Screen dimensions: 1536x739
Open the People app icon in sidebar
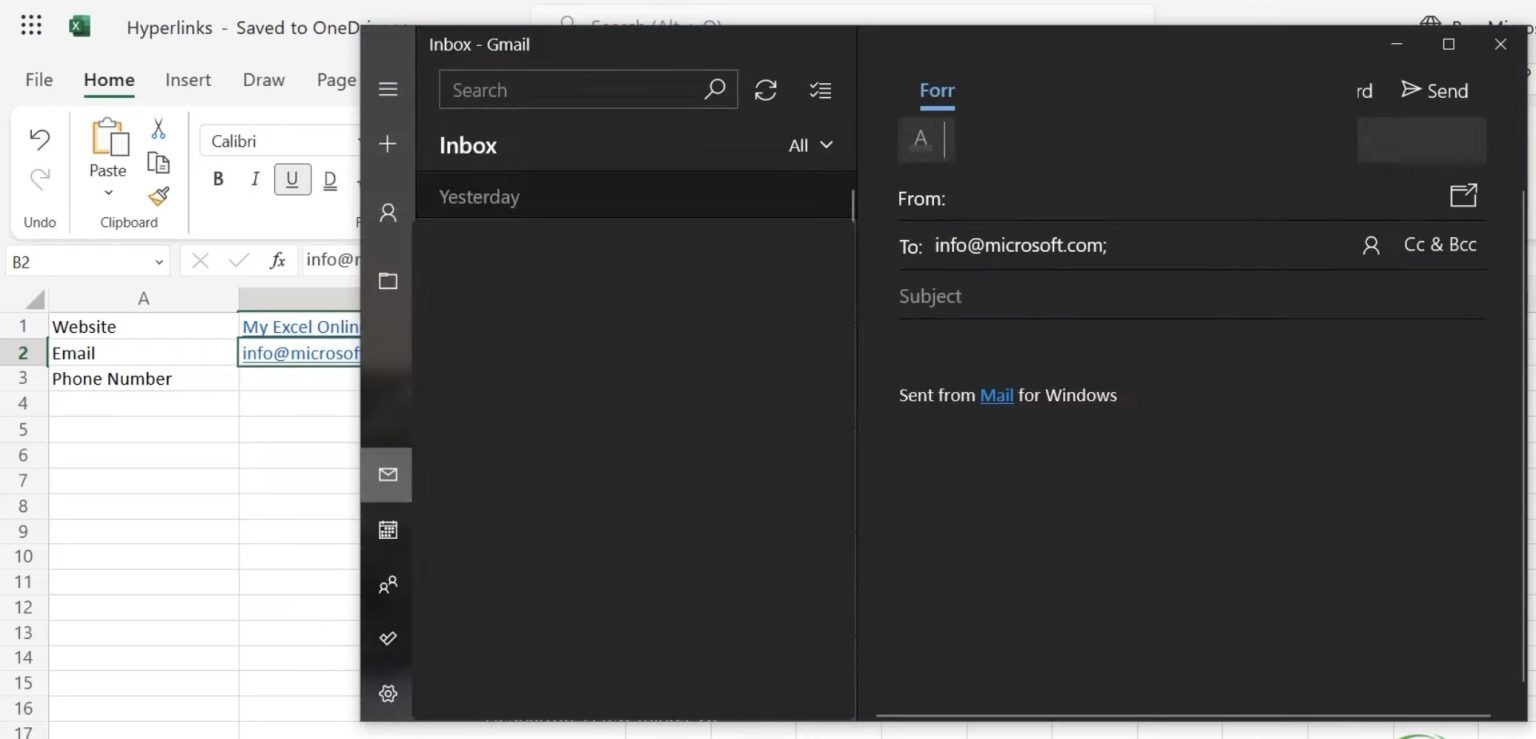(388, 585)
